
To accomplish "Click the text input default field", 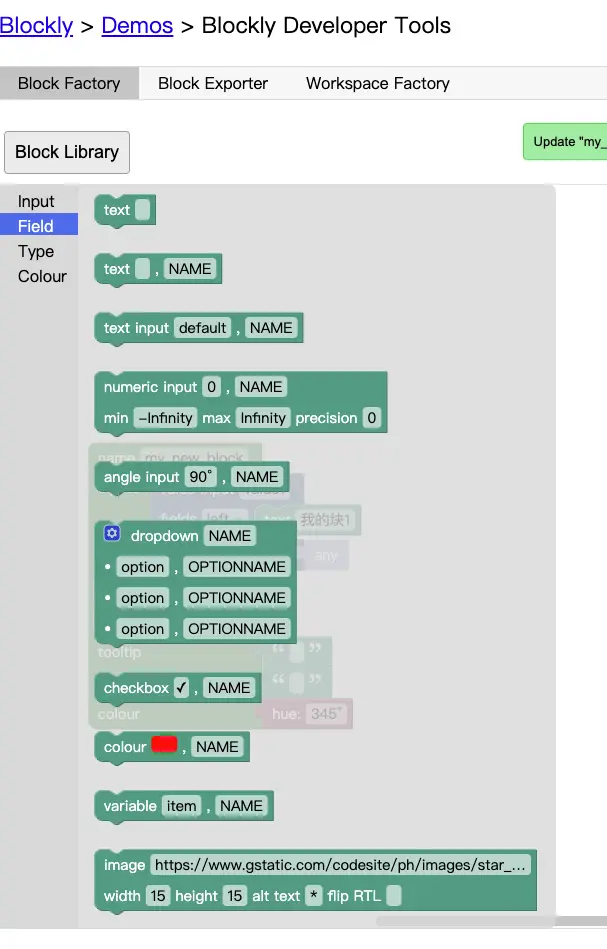I will (x=202, y=328).
